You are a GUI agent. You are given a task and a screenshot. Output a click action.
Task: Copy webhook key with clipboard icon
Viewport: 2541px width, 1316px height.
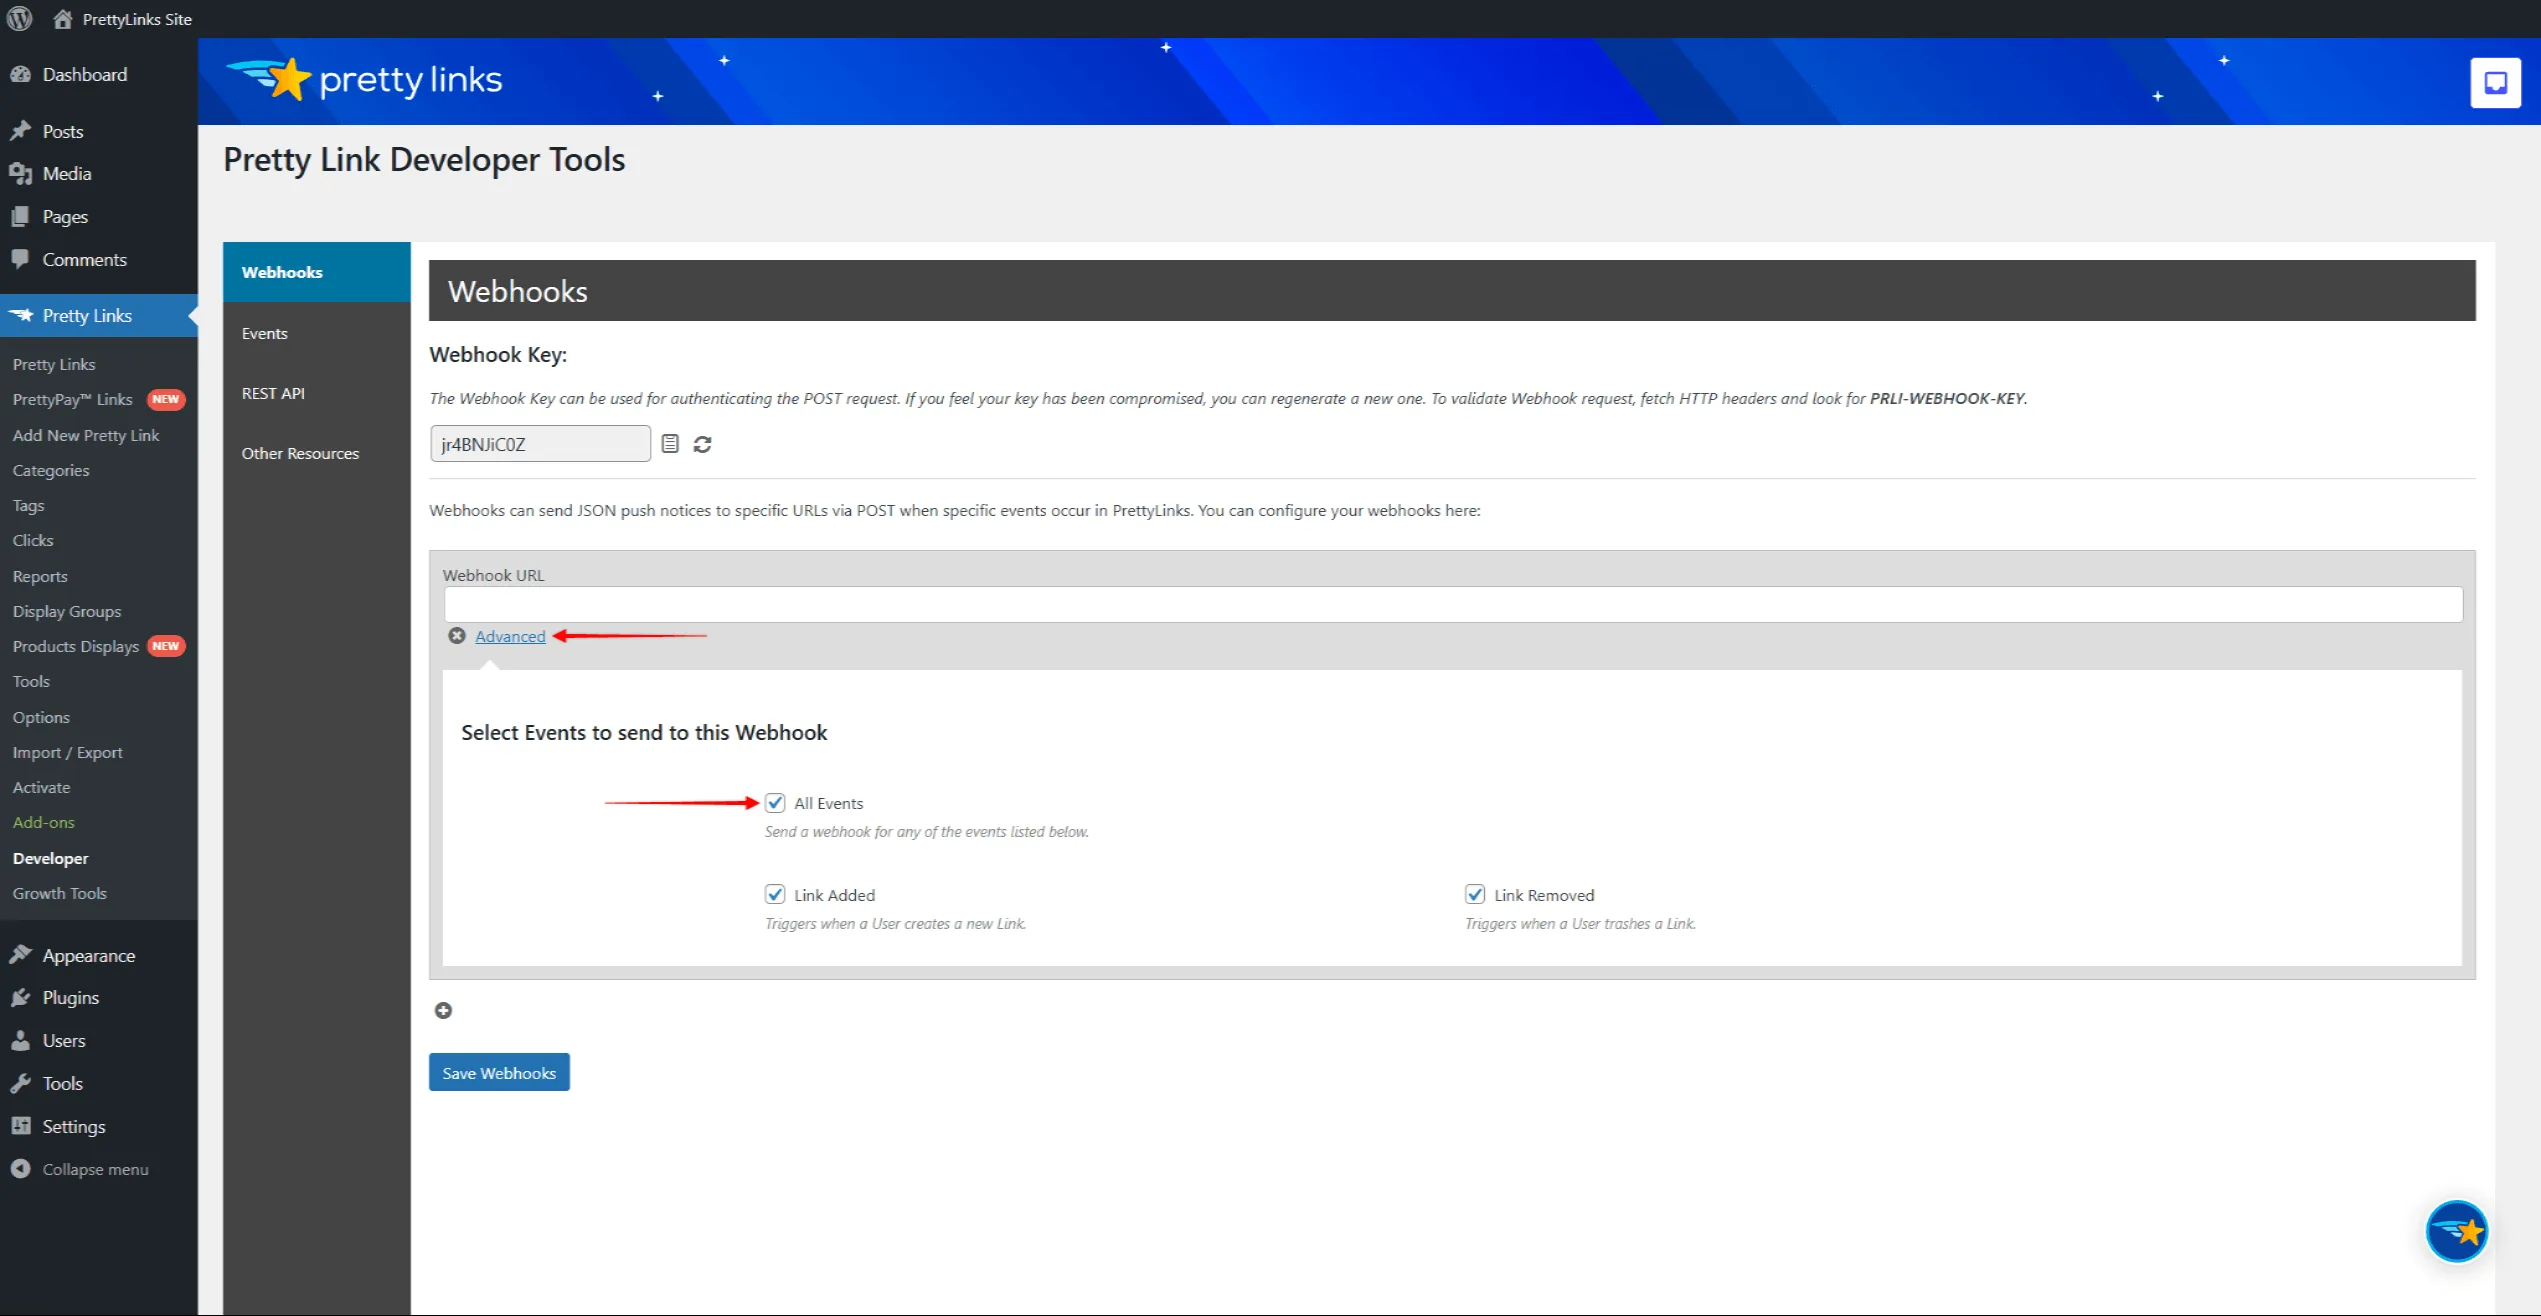[670, 444]
